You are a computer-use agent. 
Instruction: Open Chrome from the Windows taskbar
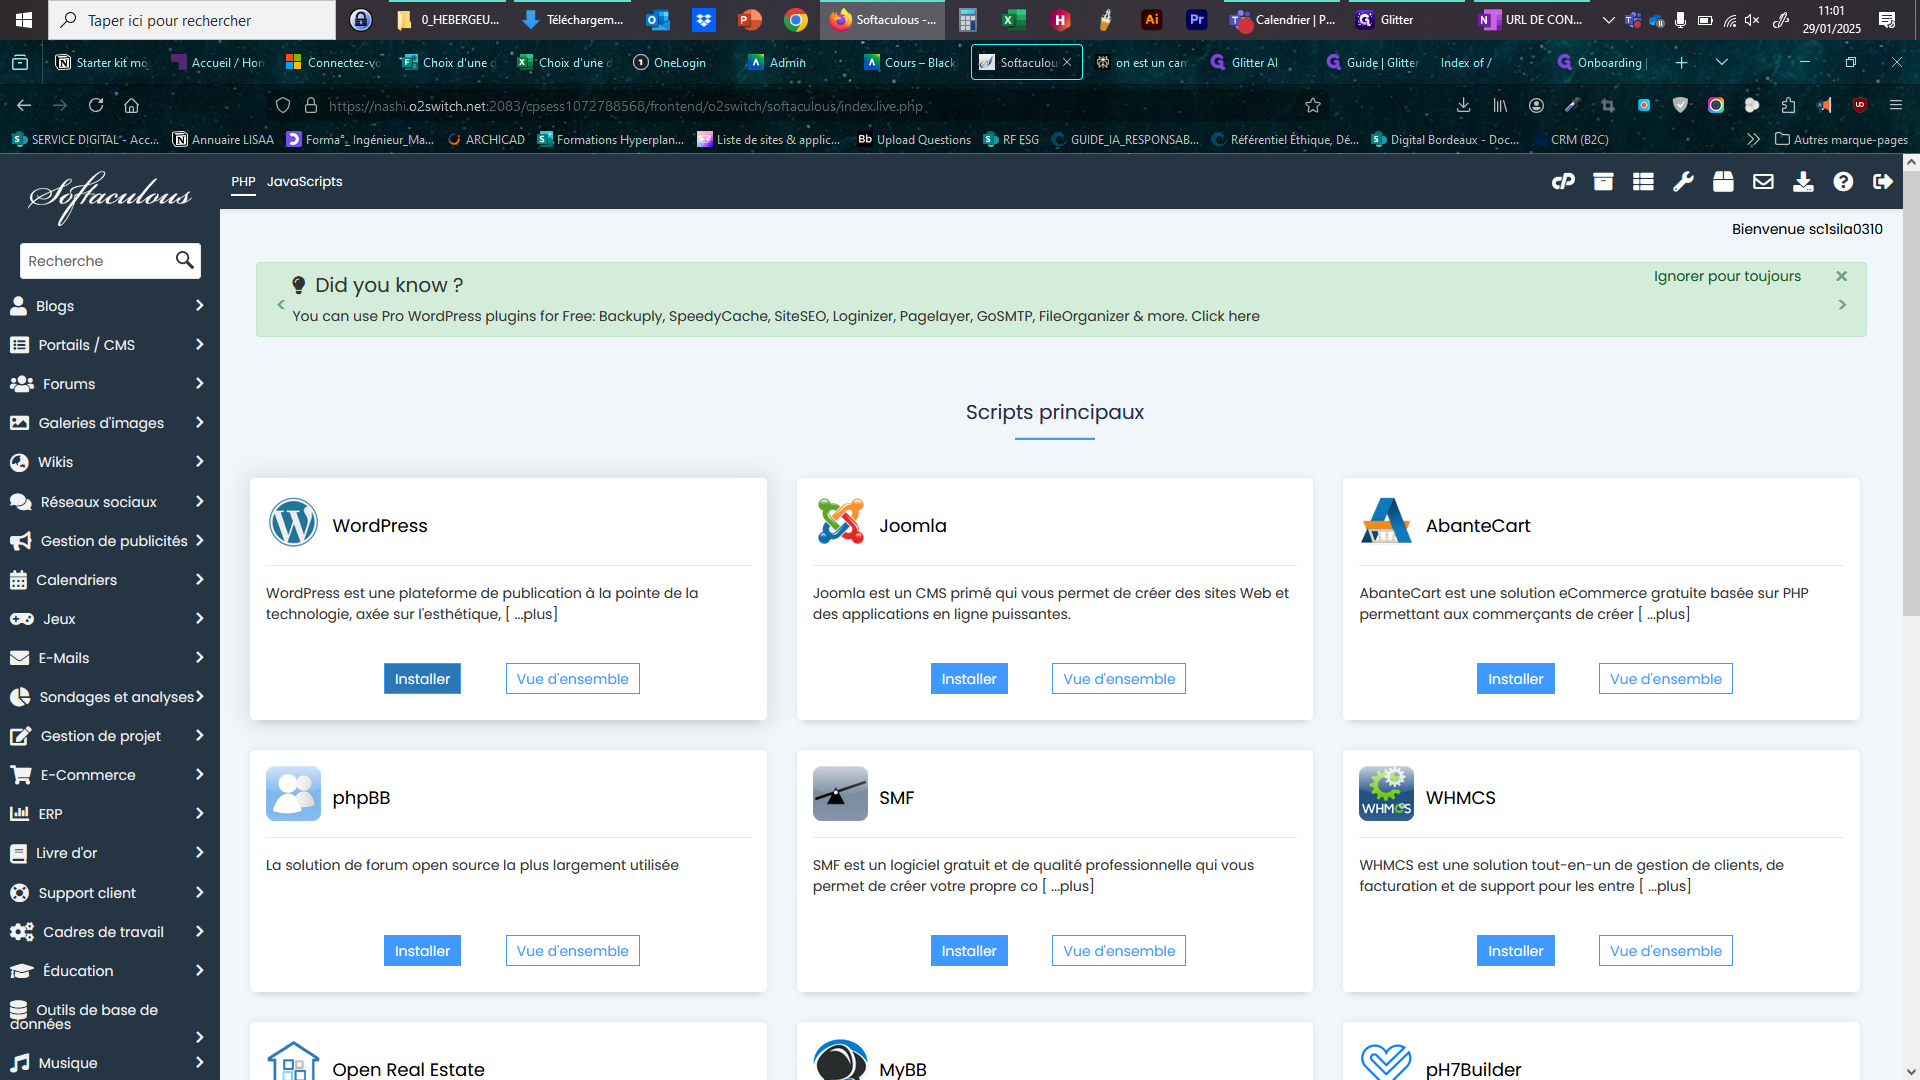click(796, 20)
